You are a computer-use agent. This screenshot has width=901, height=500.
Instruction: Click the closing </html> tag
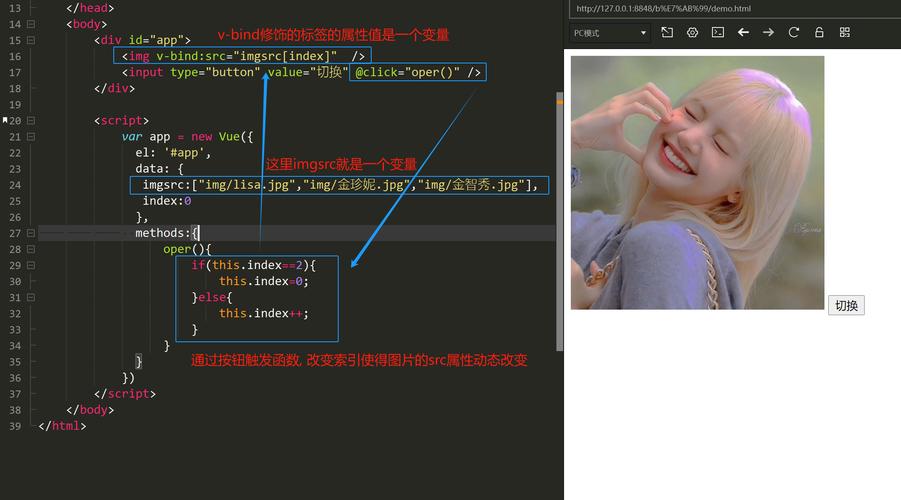62,426
